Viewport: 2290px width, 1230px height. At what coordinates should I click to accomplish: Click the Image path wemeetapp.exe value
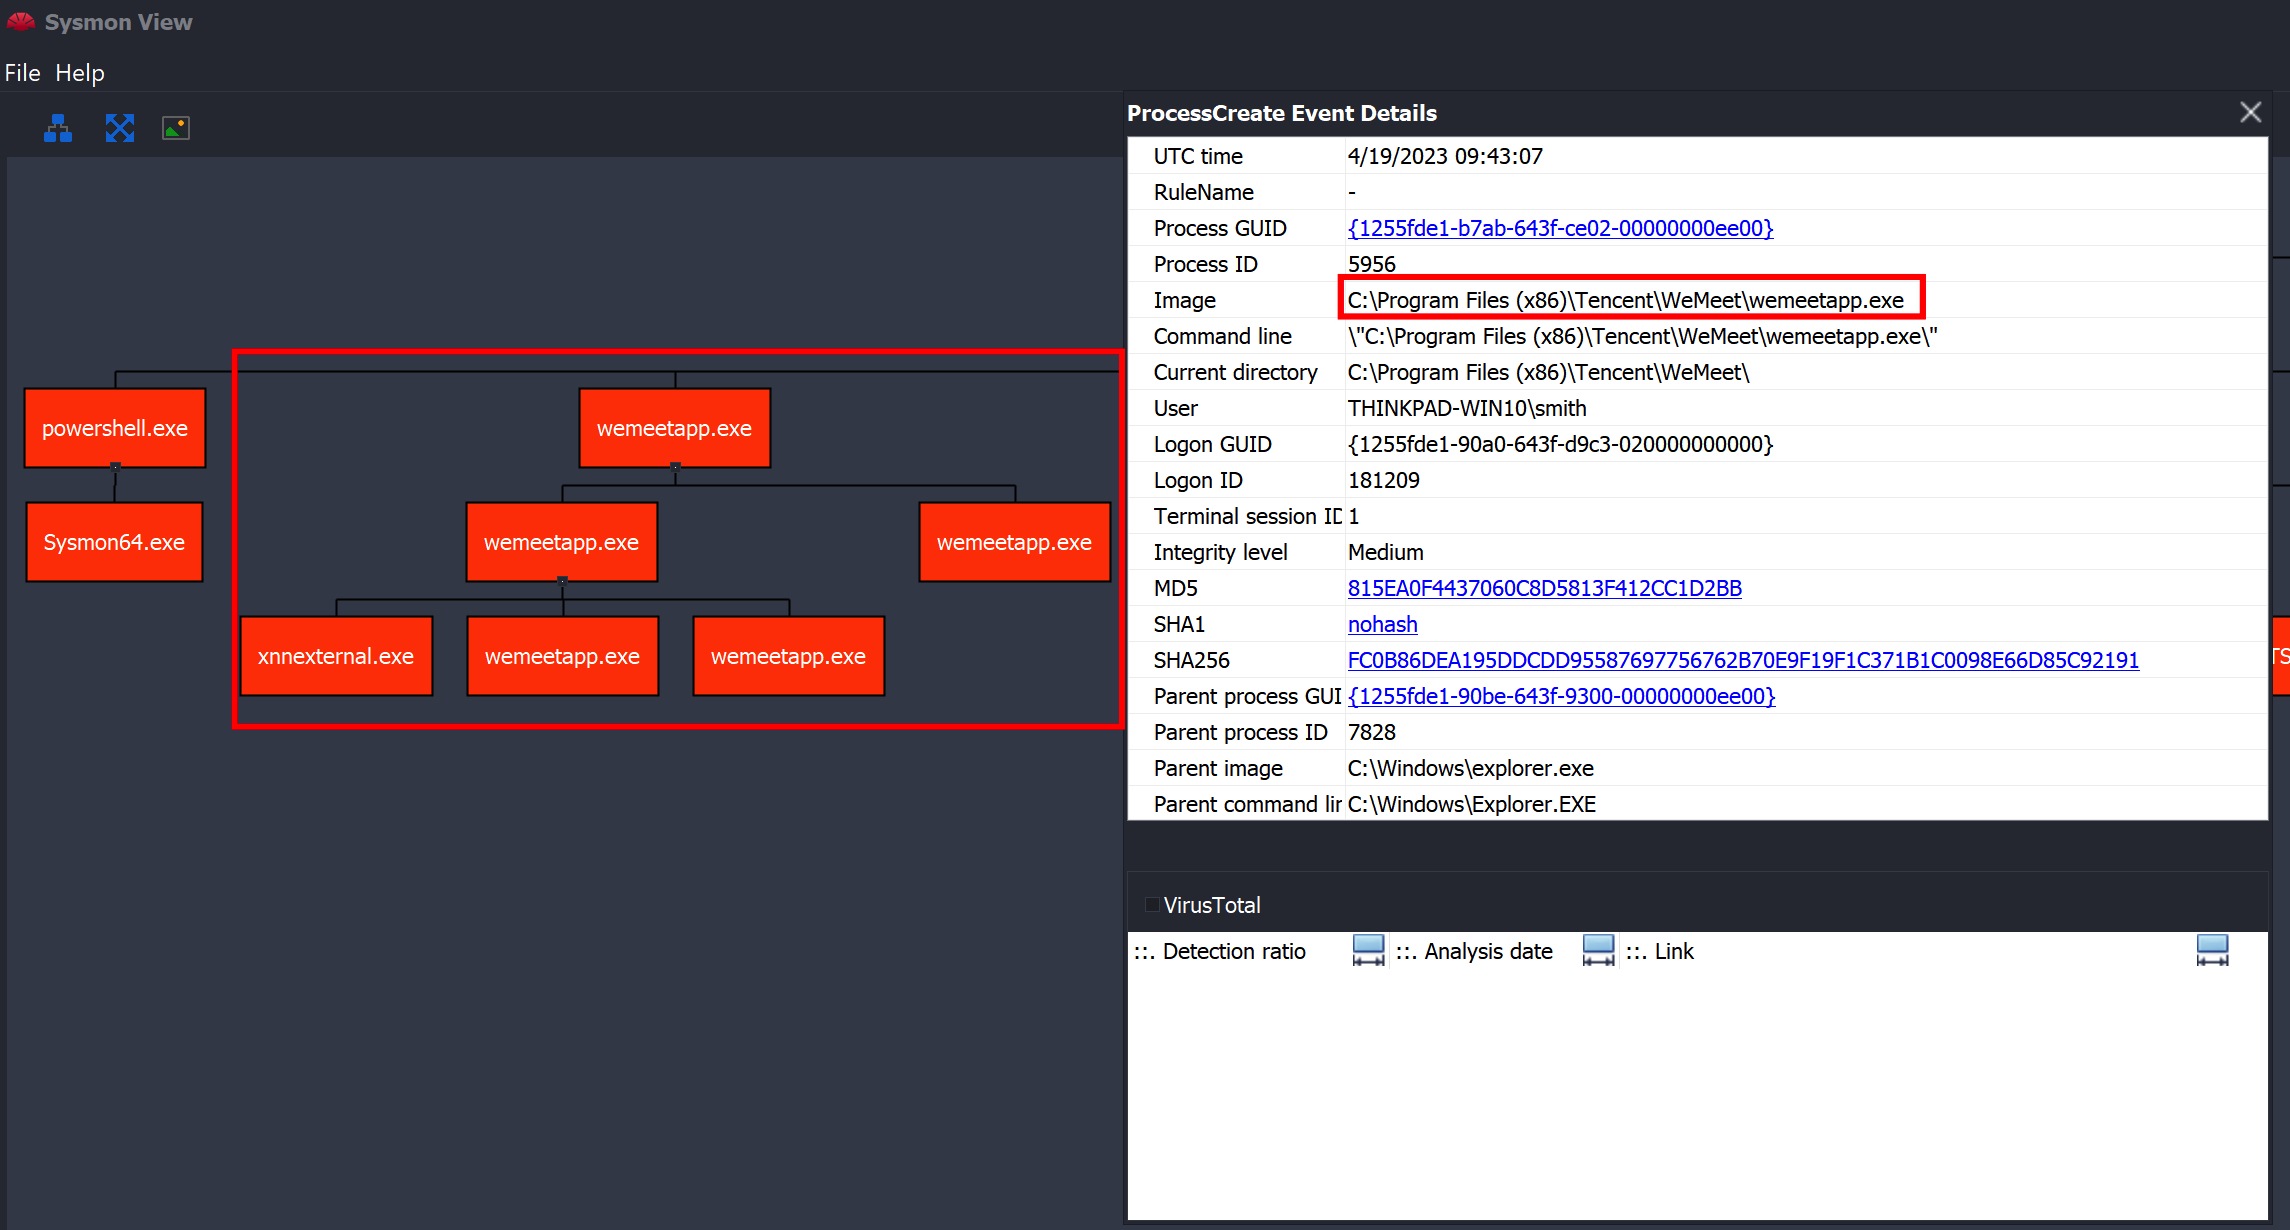(1625, 300)
